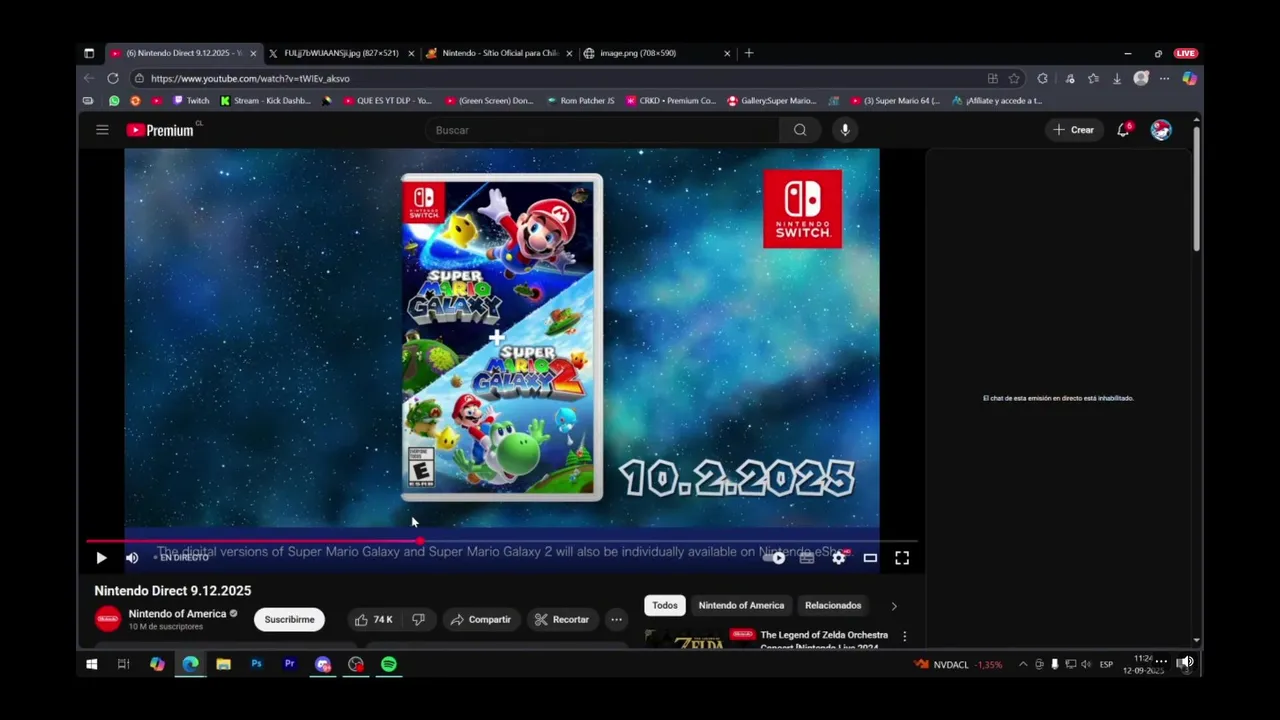Show hidden system tray icons chevron
This screenshot has width=1280, height=720.
(x=1022, y=664)
